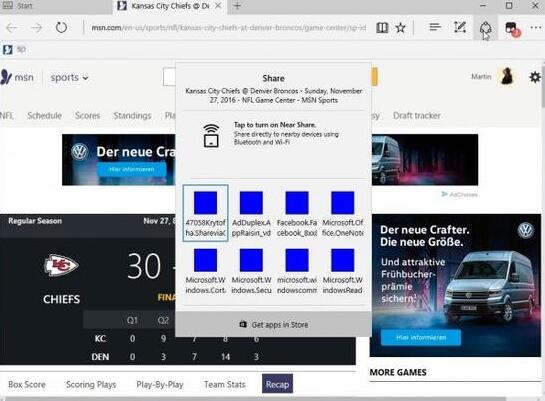Image resolution: width=545 pixels, height=401 pixels.
Task: Share via AdDuplex.AppRaisin app
Action: click(x=251, y=213)
